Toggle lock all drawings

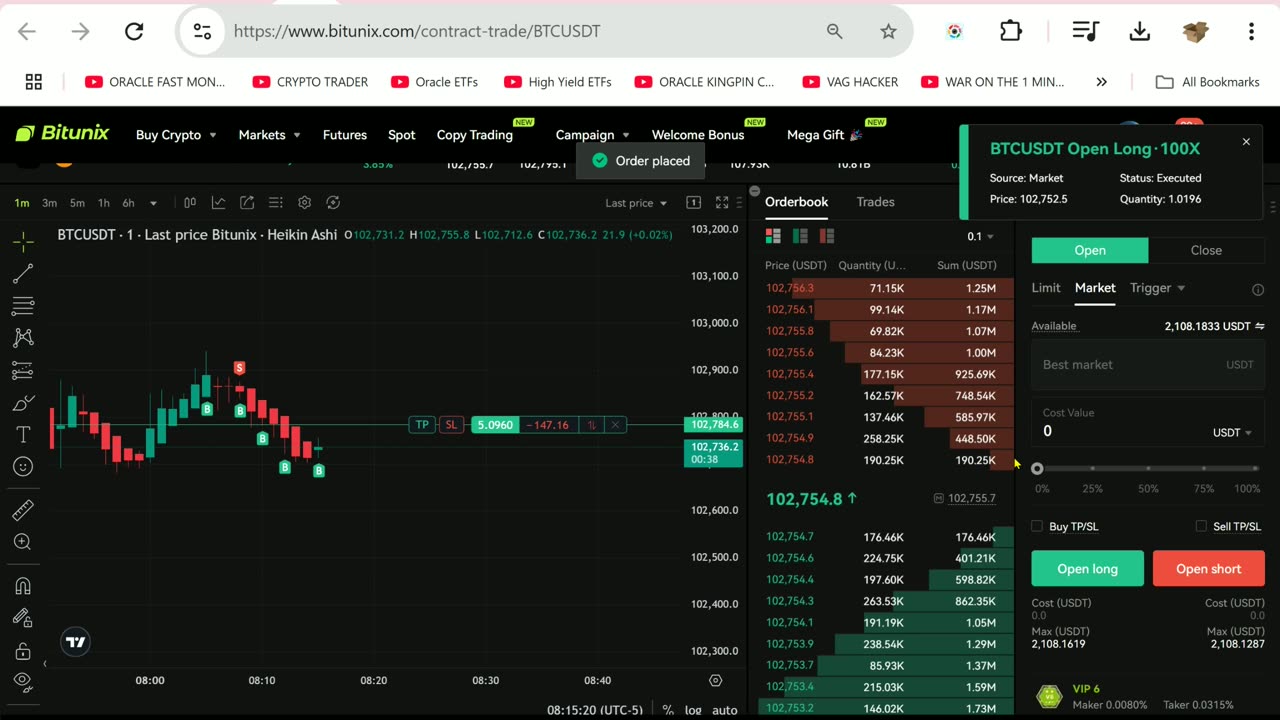point(23,651)
